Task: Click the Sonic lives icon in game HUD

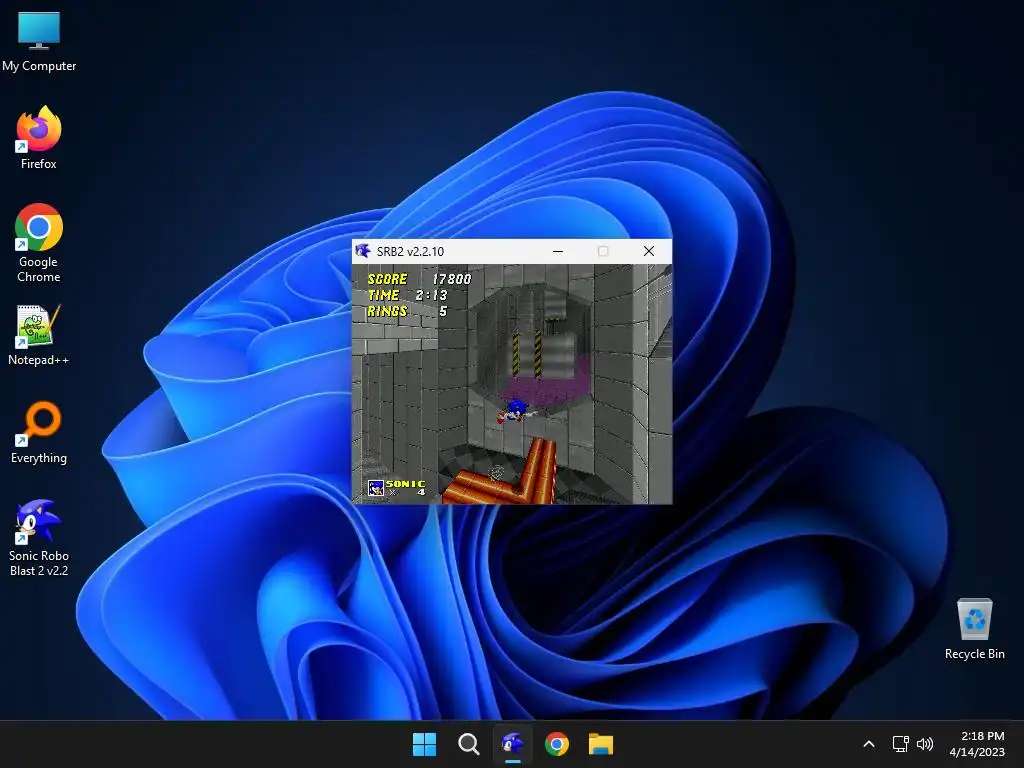Action: [x=376, y=488]
